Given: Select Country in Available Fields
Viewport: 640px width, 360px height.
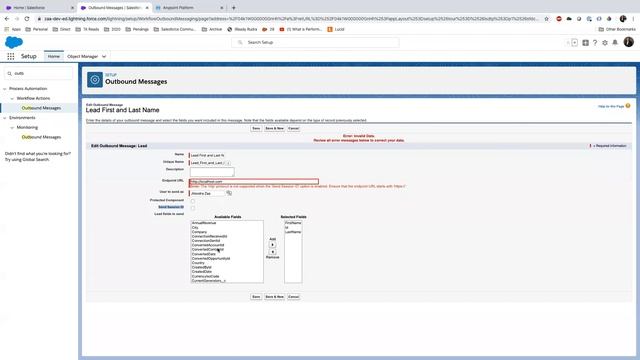Looking at the screenshot, I should (198, 263).
